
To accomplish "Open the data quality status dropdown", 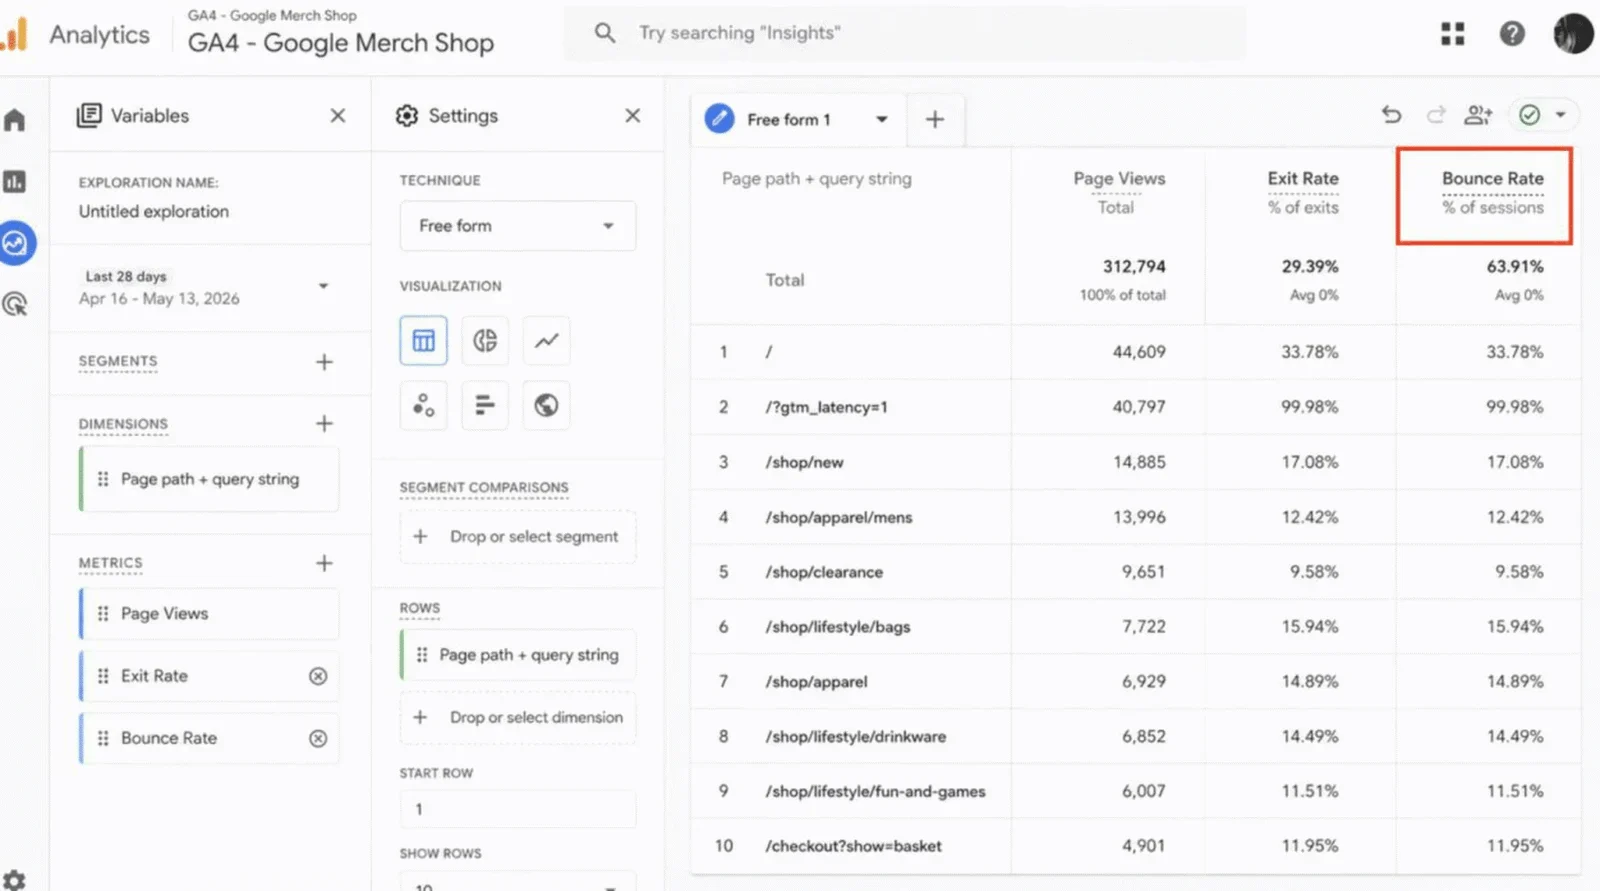I will pos(1543,115).
